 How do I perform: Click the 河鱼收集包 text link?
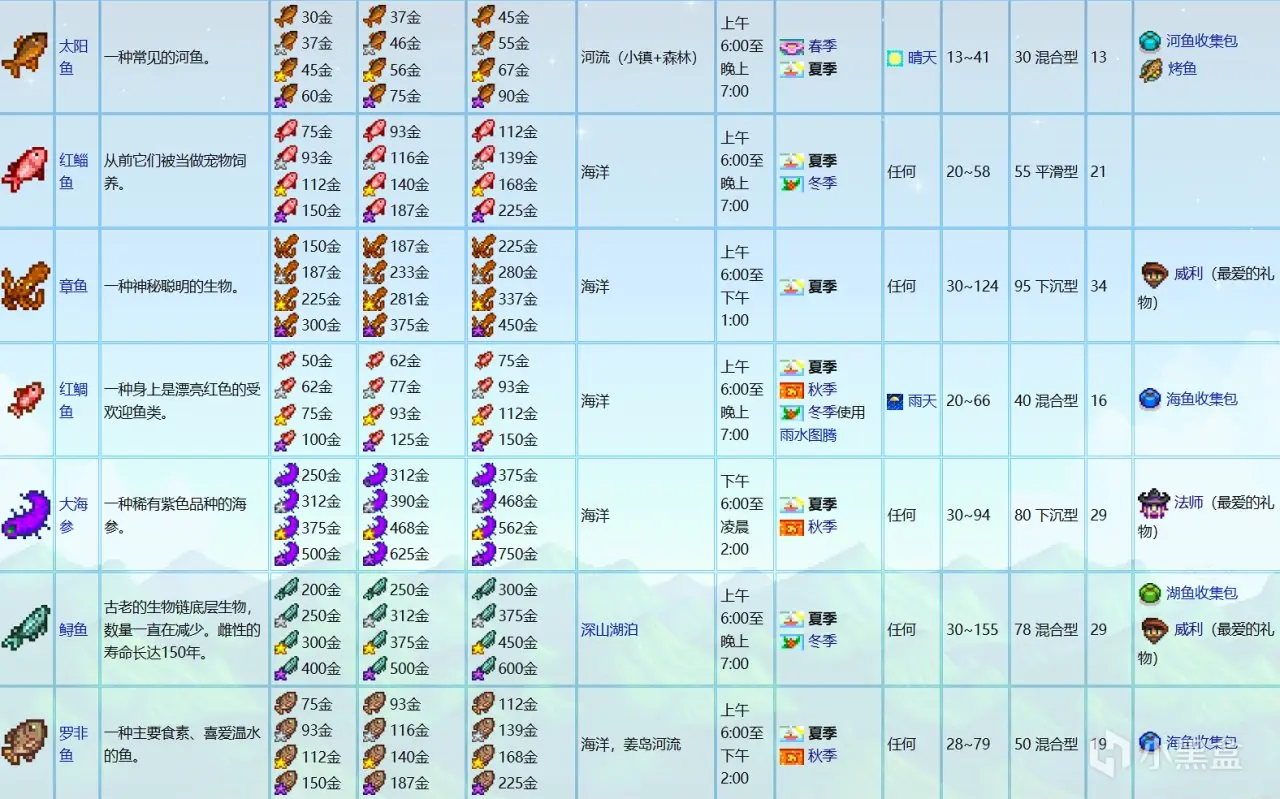click(x=1202, y=41)
